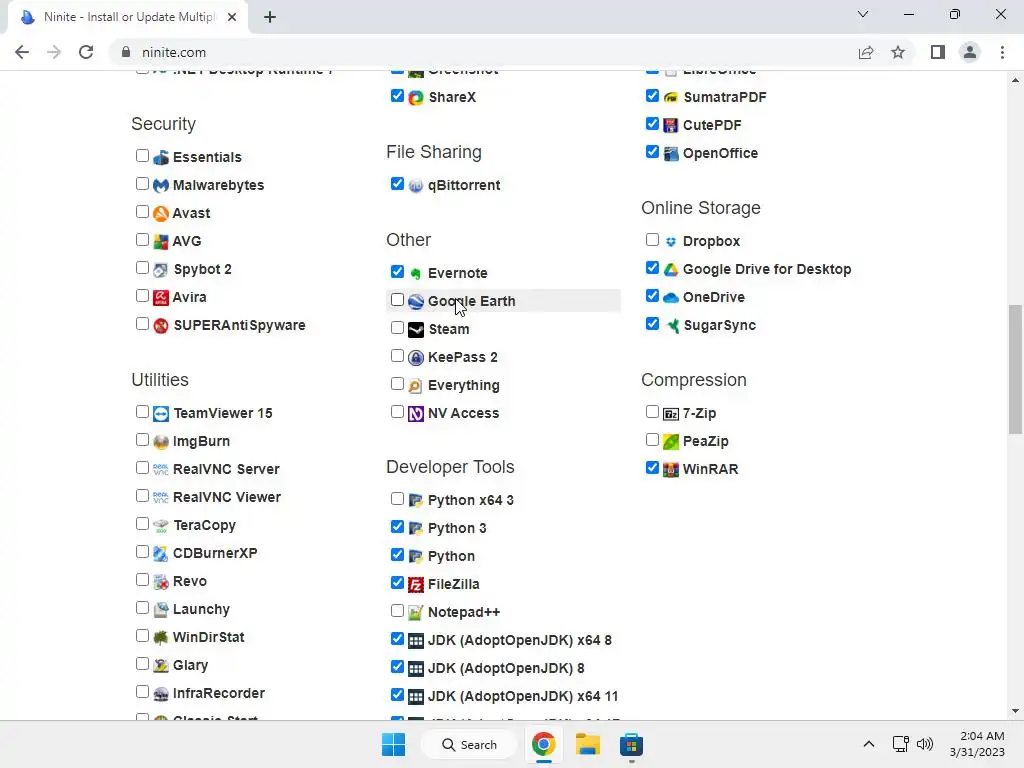This screenshot has height=768, width=1024.
Task: Open Microsoft Store from the taskbar
Action: point(632,744)
